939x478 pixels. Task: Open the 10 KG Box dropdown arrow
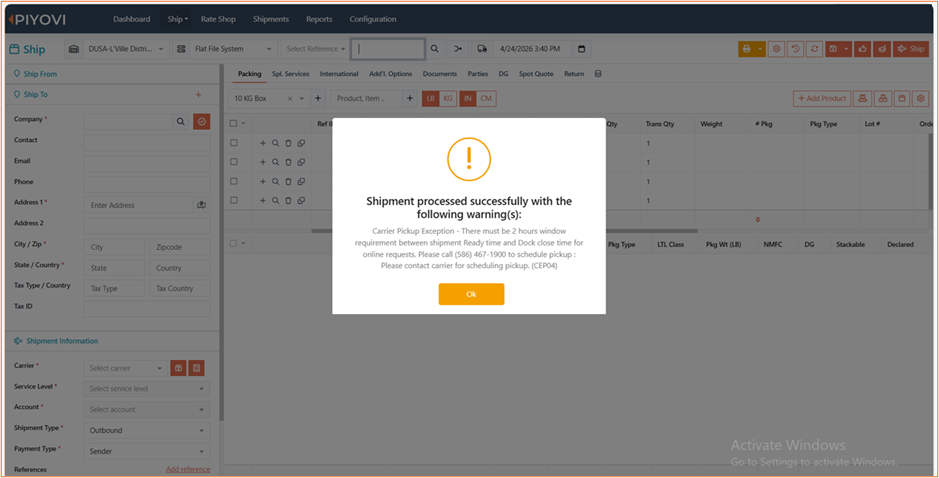302,99
